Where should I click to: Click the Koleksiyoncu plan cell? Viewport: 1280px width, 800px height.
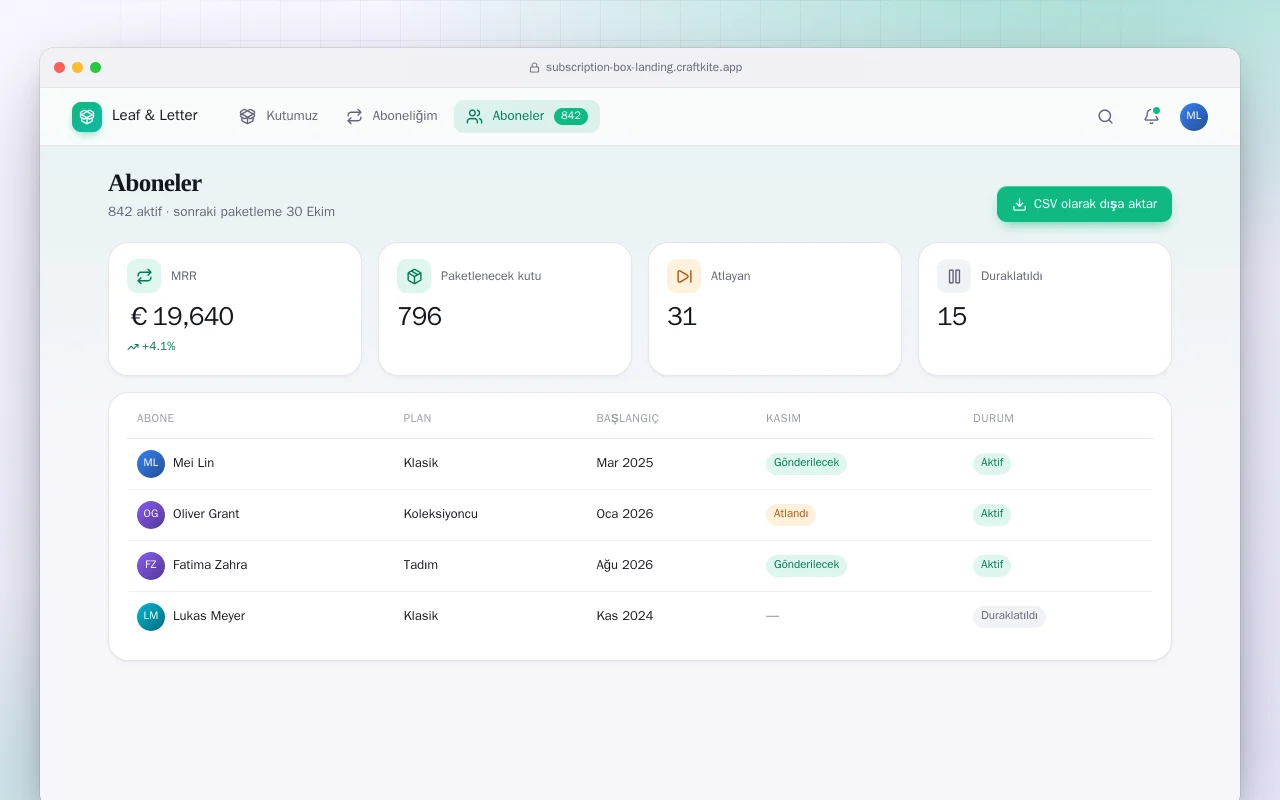coord(440,514)
